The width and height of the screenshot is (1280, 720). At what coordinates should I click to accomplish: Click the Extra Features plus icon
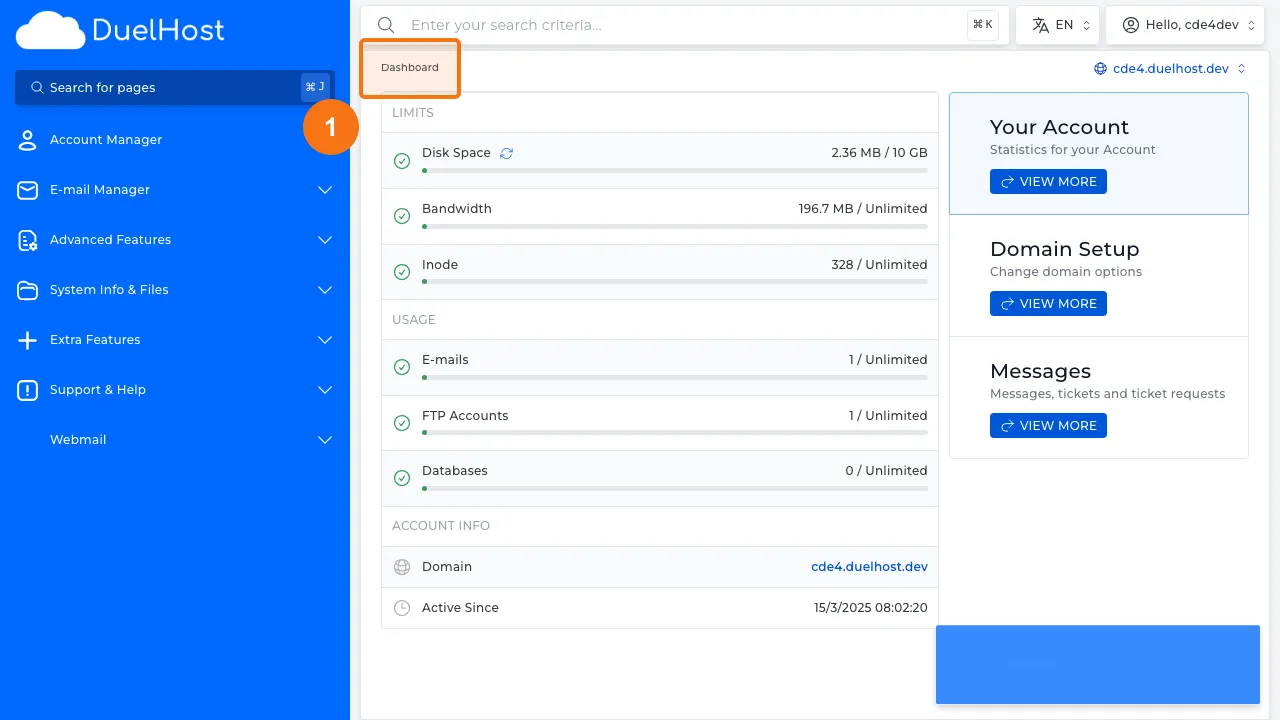[27, 340]
